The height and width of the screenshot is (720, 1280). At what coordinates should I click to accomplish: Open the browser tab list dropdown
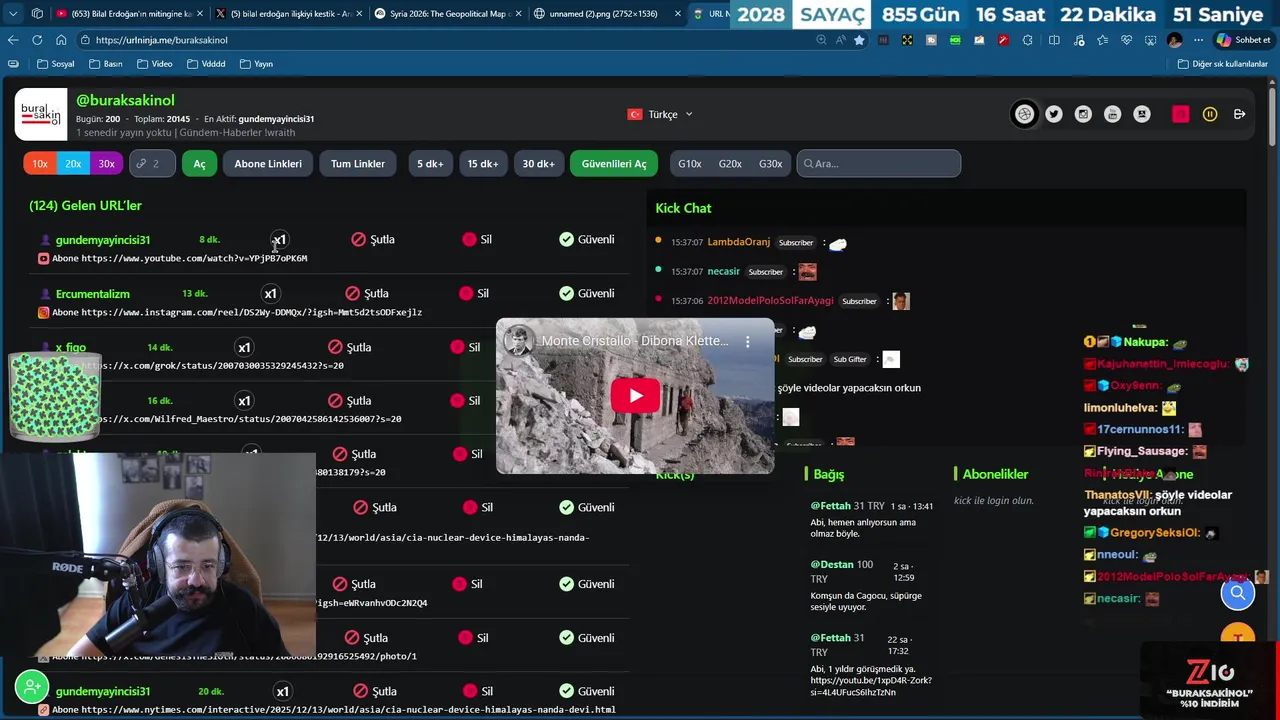[x=13, y=13]
